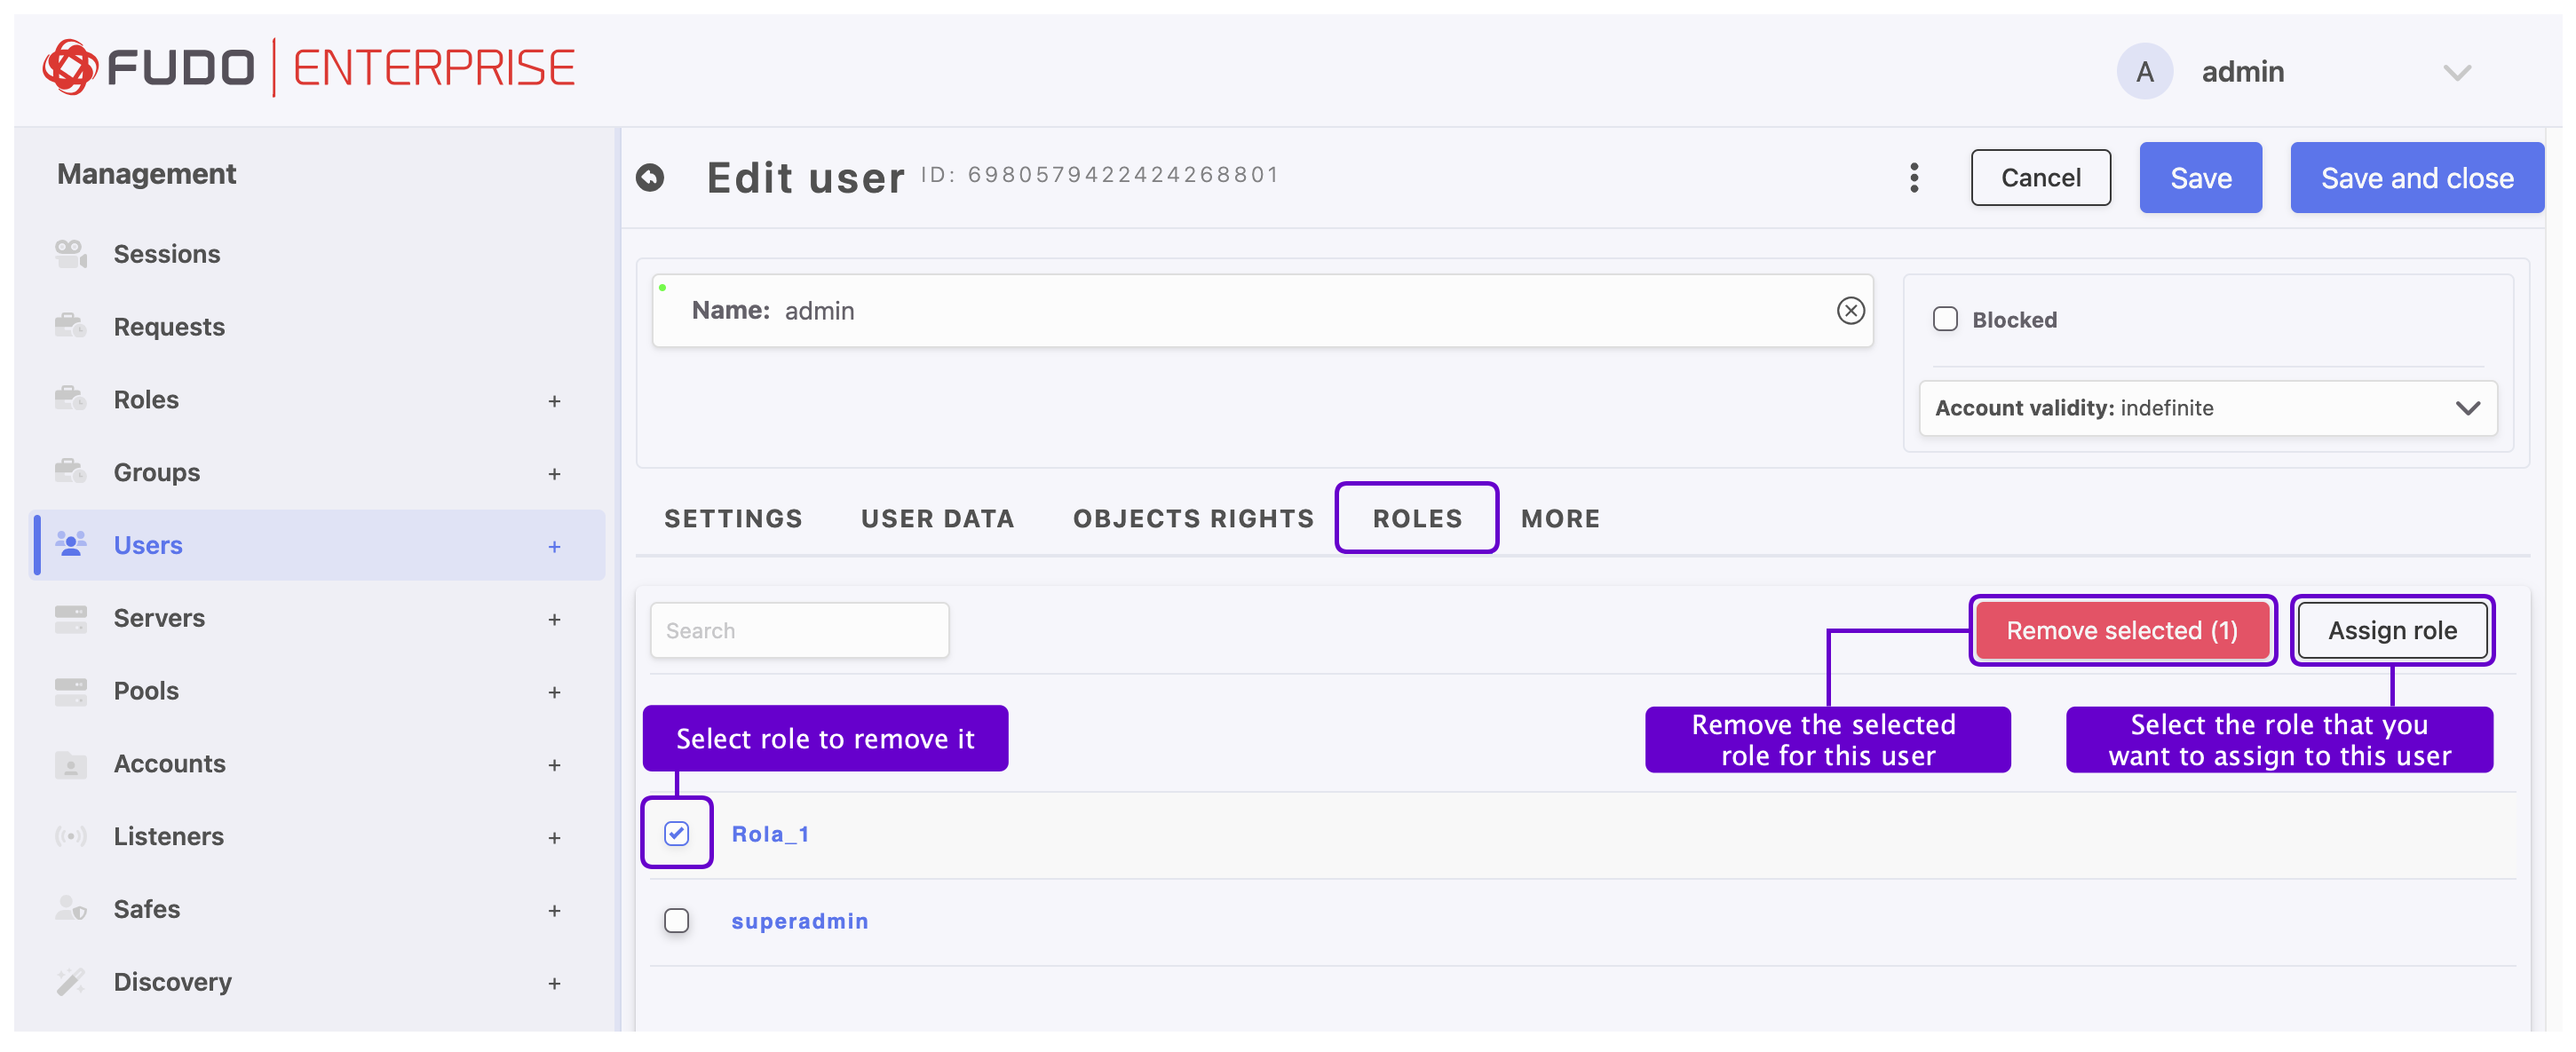Image resolution: width=2576 pixels, height=1052 pixels.
Task: Click the back arrow icon beside Edit user
Action: (x=650, y=178)
